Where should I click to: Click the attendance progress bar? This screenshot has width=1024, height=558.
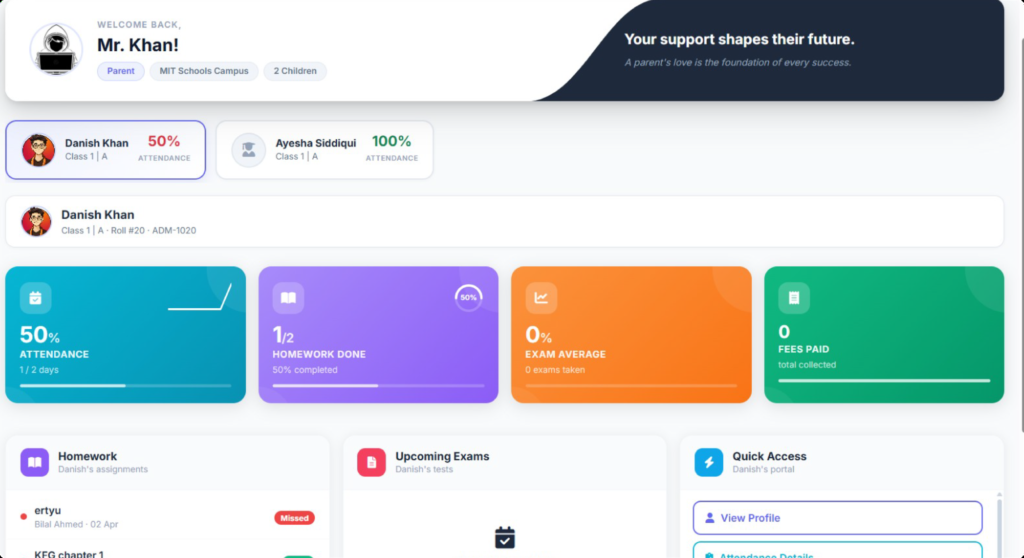coord(125,386)
